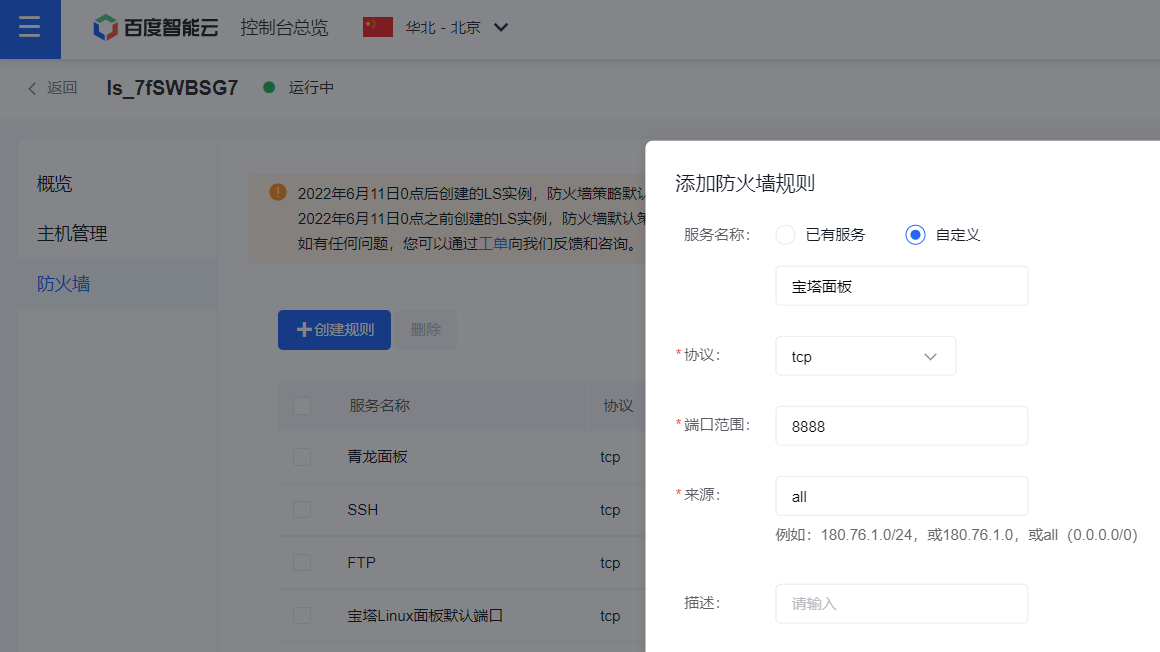Click the 青龙面板 service name text

pyautogui.click(x=377, y=457)
